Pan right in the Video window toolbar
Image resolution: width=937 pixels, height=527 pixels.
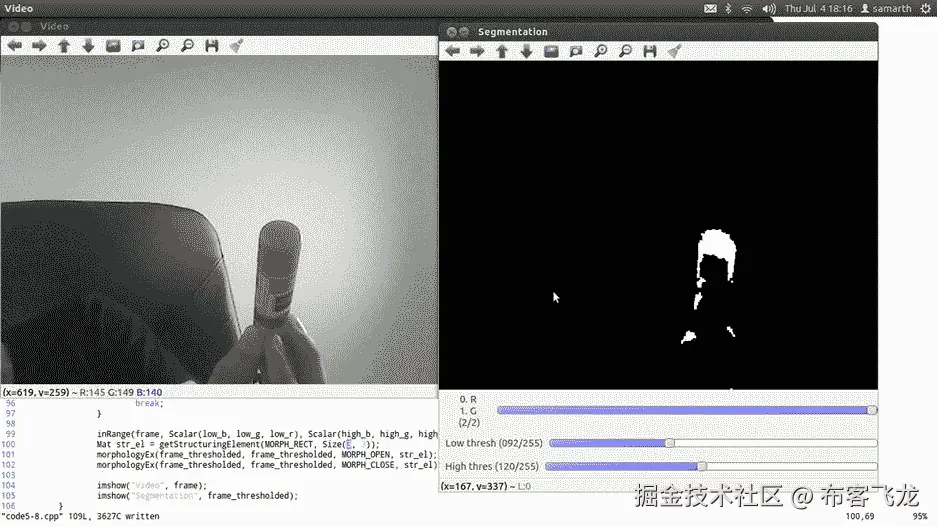click(x=39, y=45)
